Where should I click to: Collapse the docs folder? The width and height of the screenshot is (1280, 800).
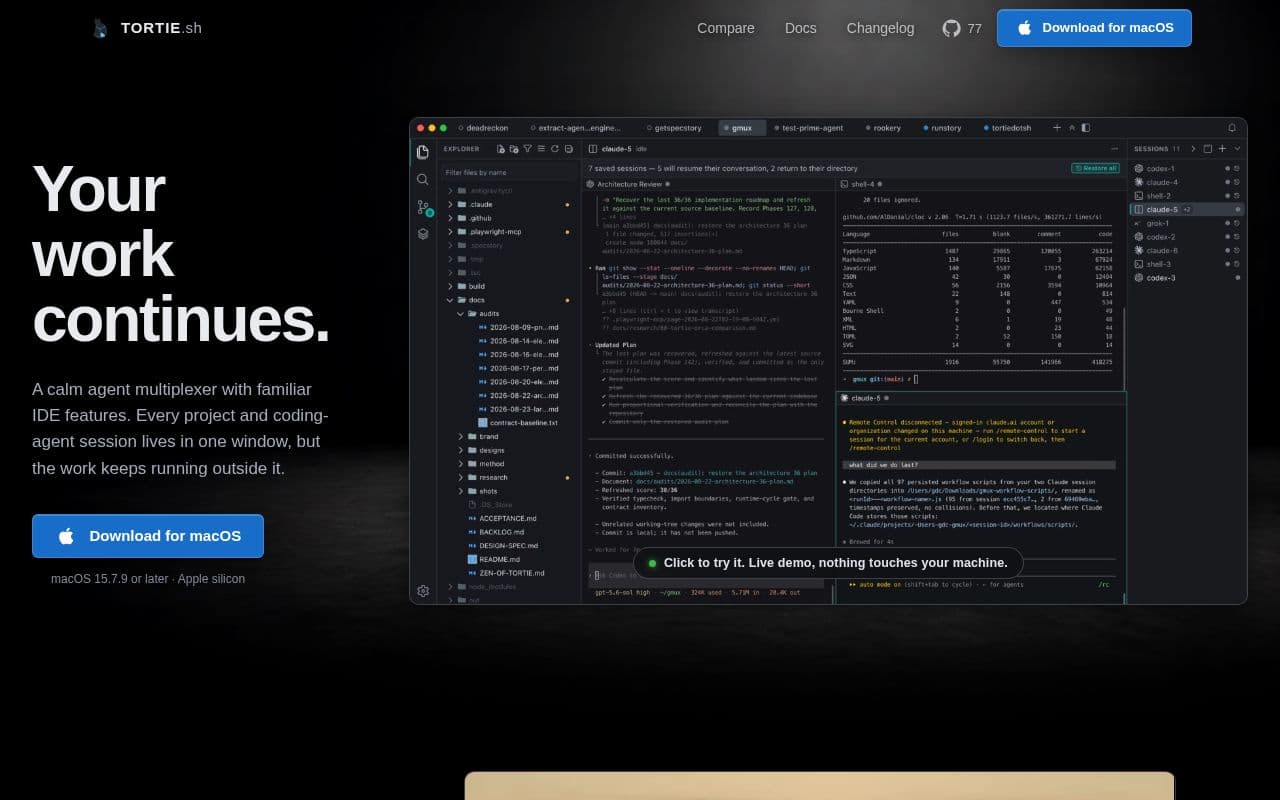pyautogui.click(x=508, y=300)
